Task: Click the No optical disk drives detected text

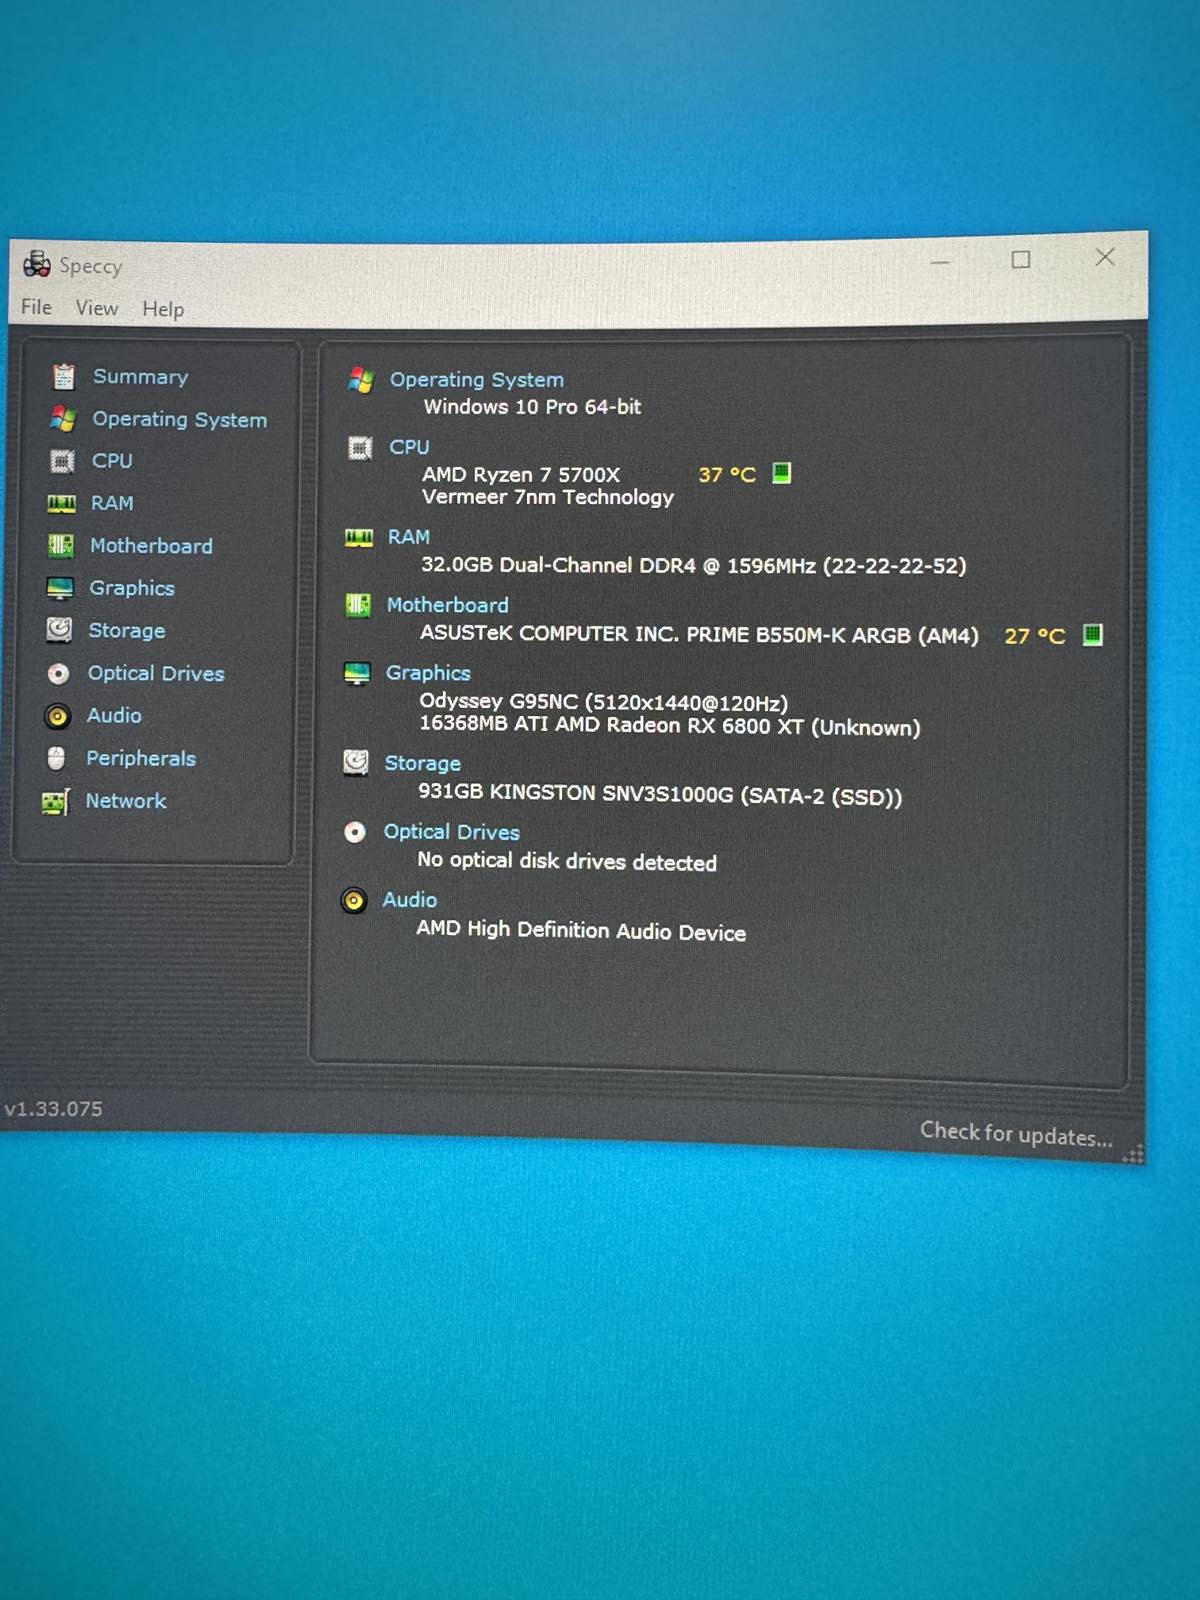Action: coord(567,861)
